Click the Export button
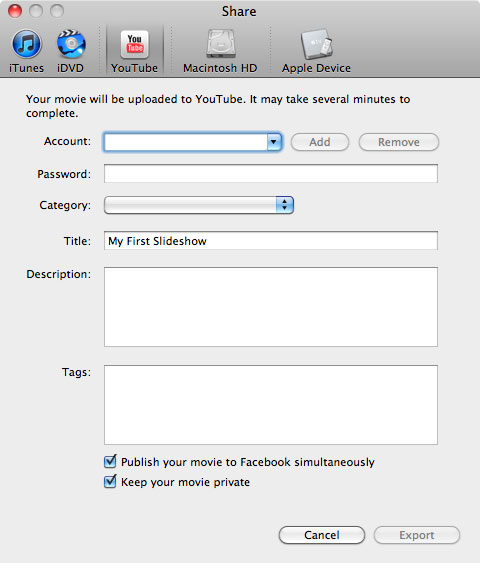Screen dimensions: 480x563 pos(416,535)
